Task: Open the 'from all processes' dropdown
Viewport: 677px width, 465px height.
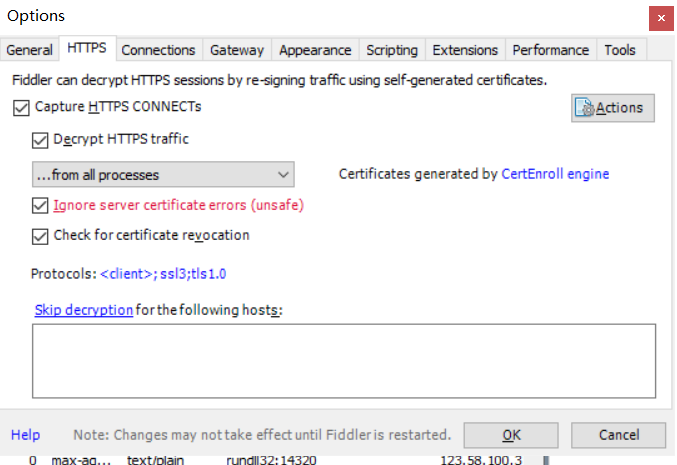Action: (x=162, y=175)
